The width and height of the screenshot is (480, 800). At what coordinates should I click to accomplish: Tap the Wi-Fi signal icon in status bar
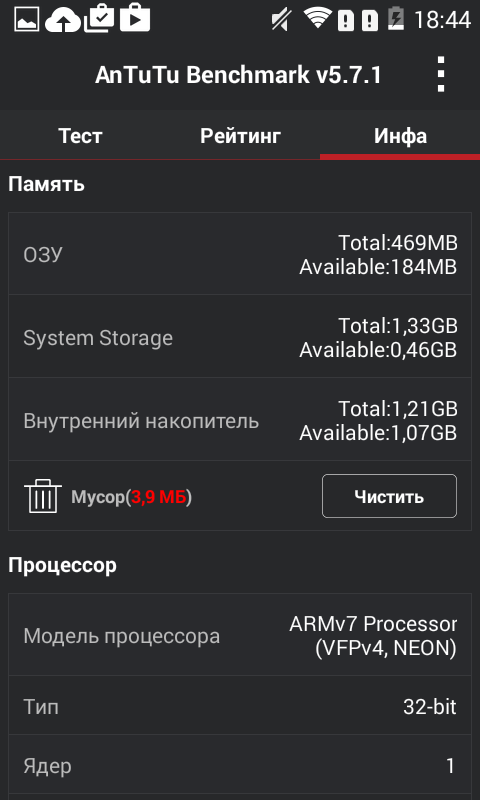click(318, 18)
